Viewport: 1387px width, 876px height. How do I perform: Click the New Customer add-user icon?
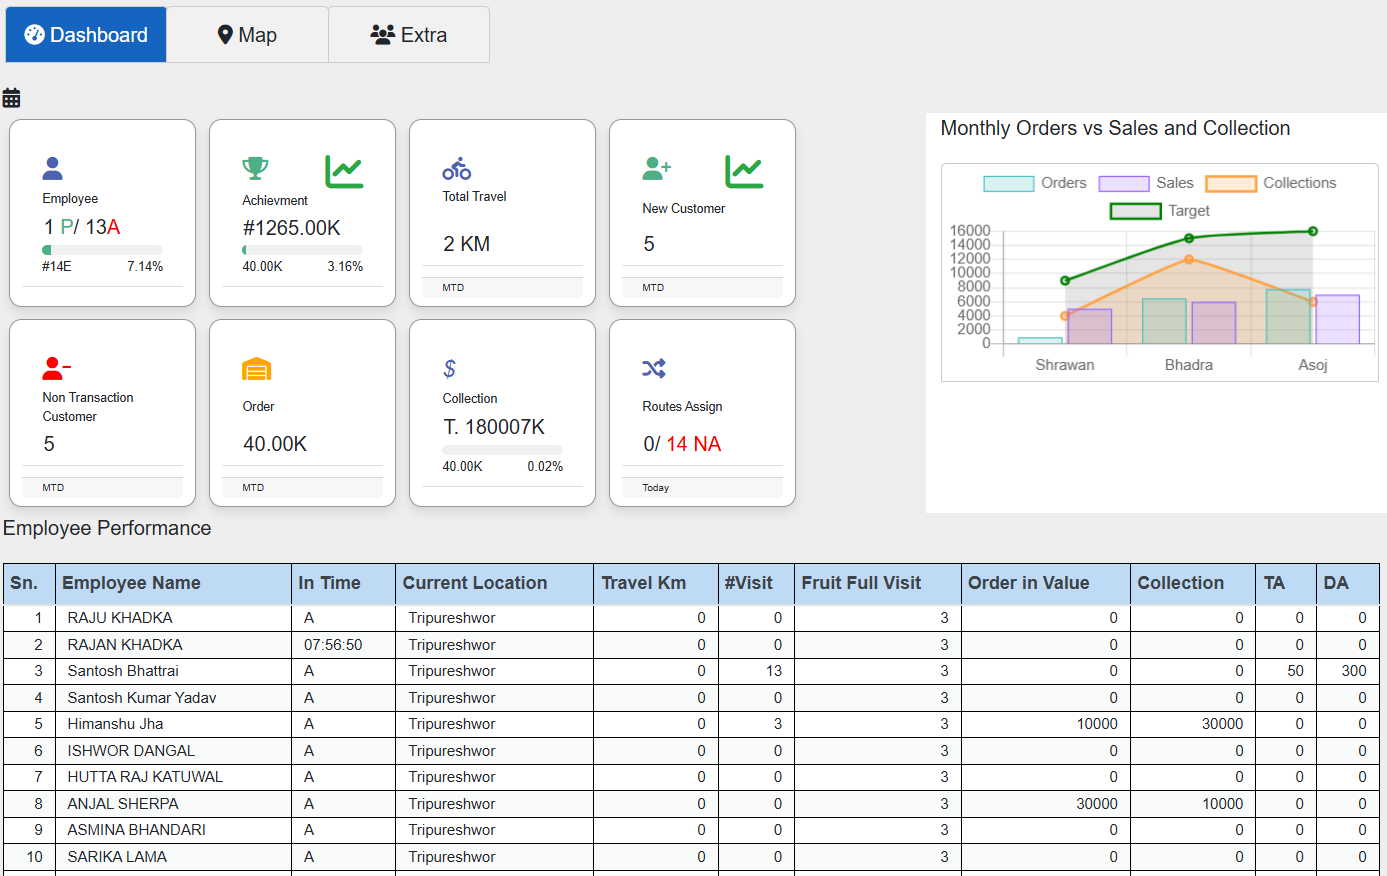(x=656, y=168)
